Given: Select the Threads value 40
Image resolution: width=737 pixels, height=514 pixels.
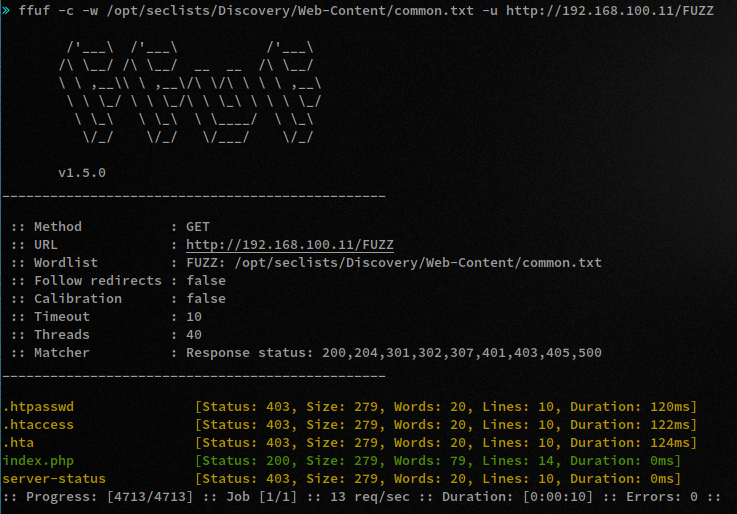Looking at the screenshot, I should (194, 335).
